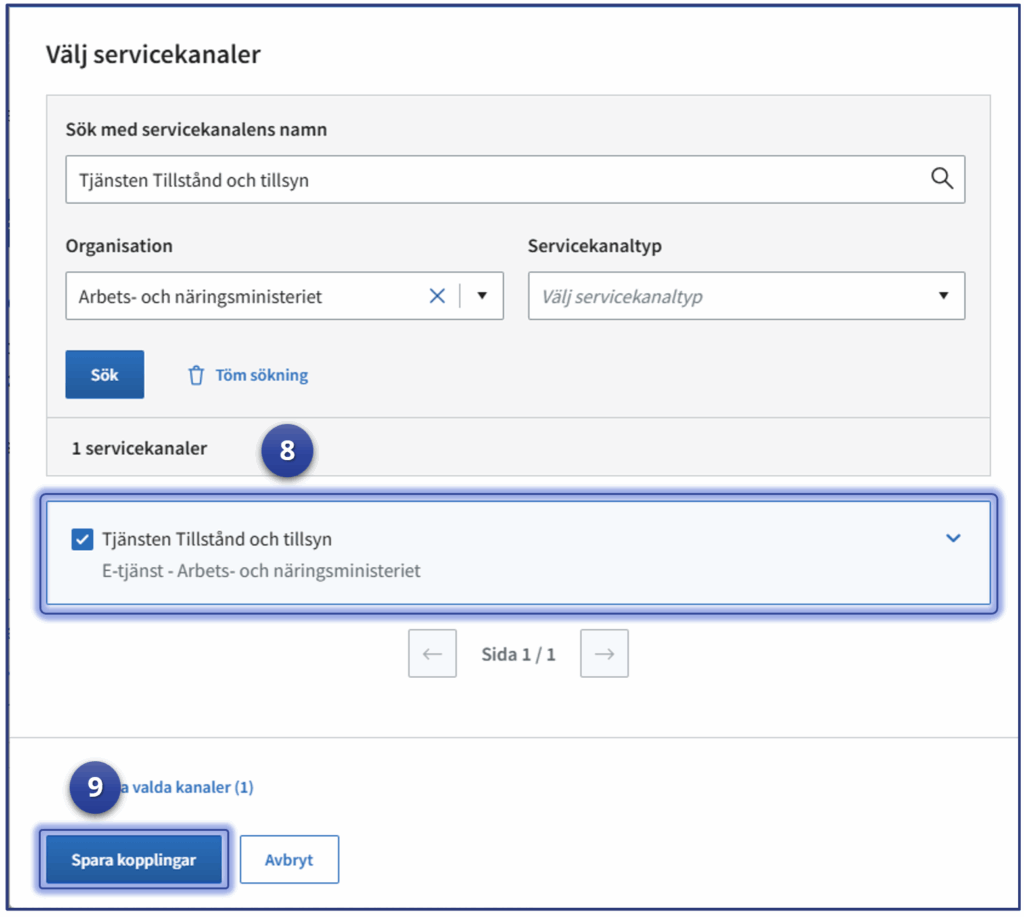This screenshot has height=917, width=1024.
Task: Go to the next results page arrow
Action: click(x=604, y=654)
